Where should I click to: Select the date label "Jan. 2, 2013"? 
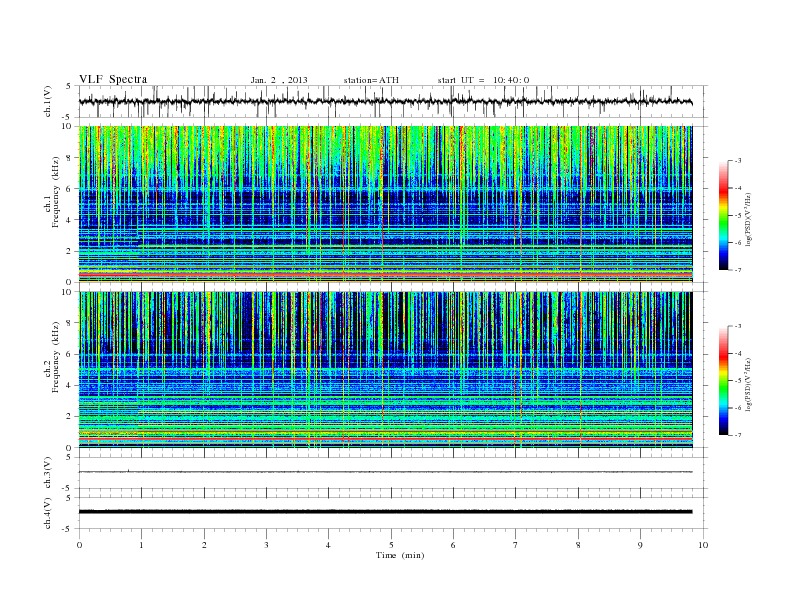[x=279, y=80]
